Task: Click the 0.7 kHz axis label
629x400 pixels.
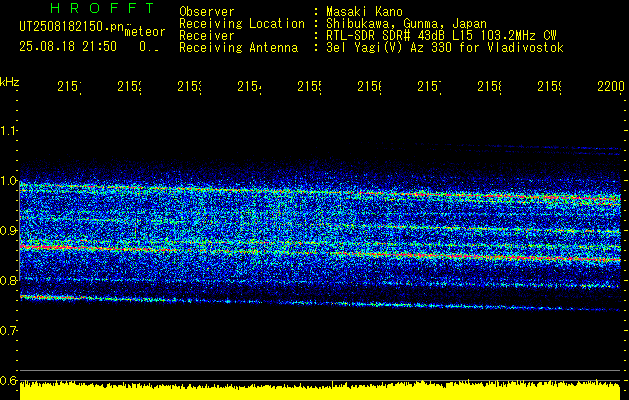Action: pyautogui.click(x=9, y=331)
